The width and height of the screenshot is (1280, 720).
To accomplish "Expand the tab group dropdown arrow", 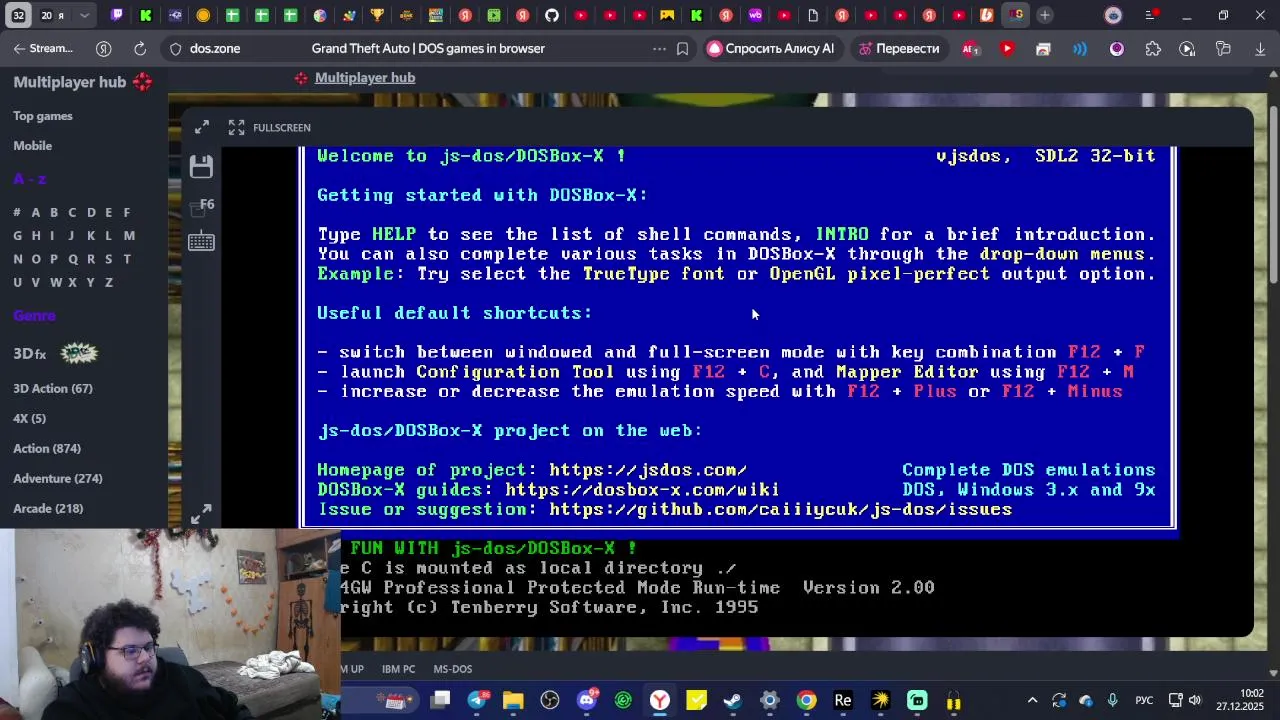I will point(84,15).
